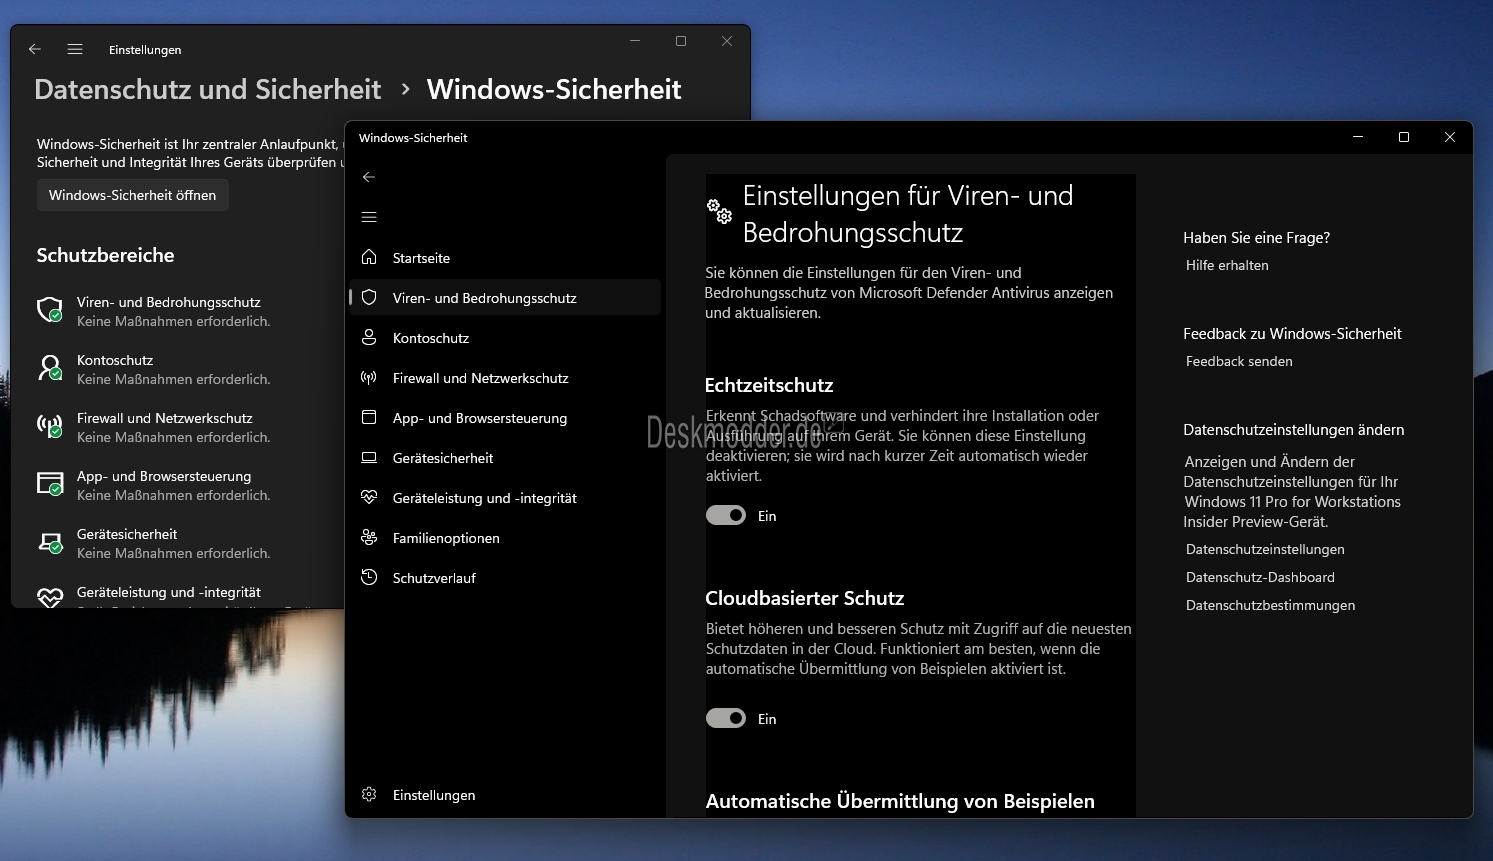Open Einstellungen at the sidebar bottom
The width and height of the screenshot is (1493, 861).
coord(505,795)
